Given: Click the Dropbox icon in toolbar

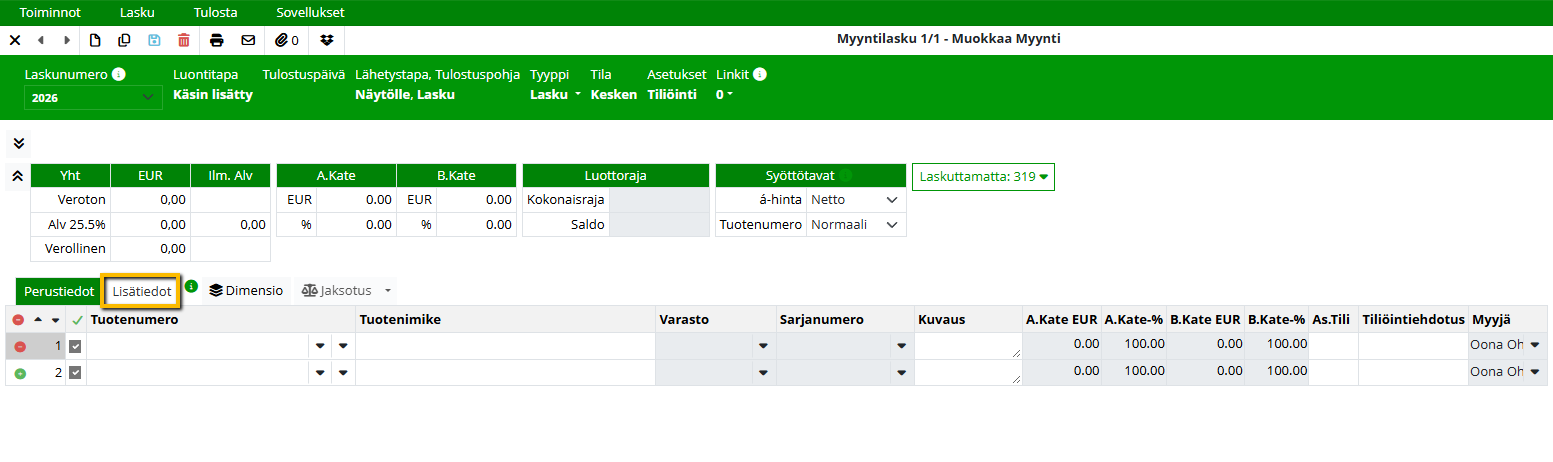Looking at the screenshot, I should [x=327, y=40].
